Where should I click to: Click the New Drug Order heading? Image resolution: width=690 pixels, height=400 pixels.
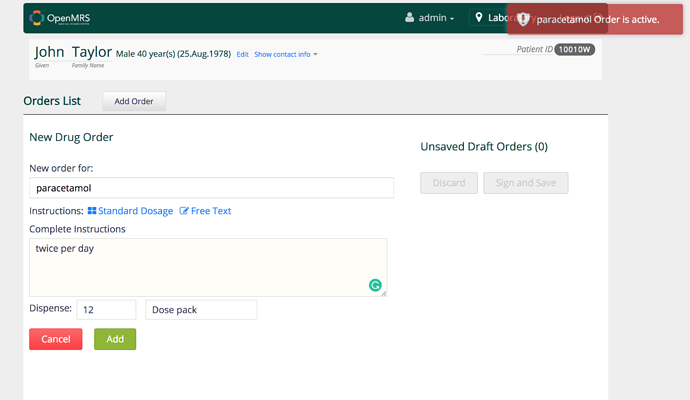pyautogui.click(x=71, y=137)
